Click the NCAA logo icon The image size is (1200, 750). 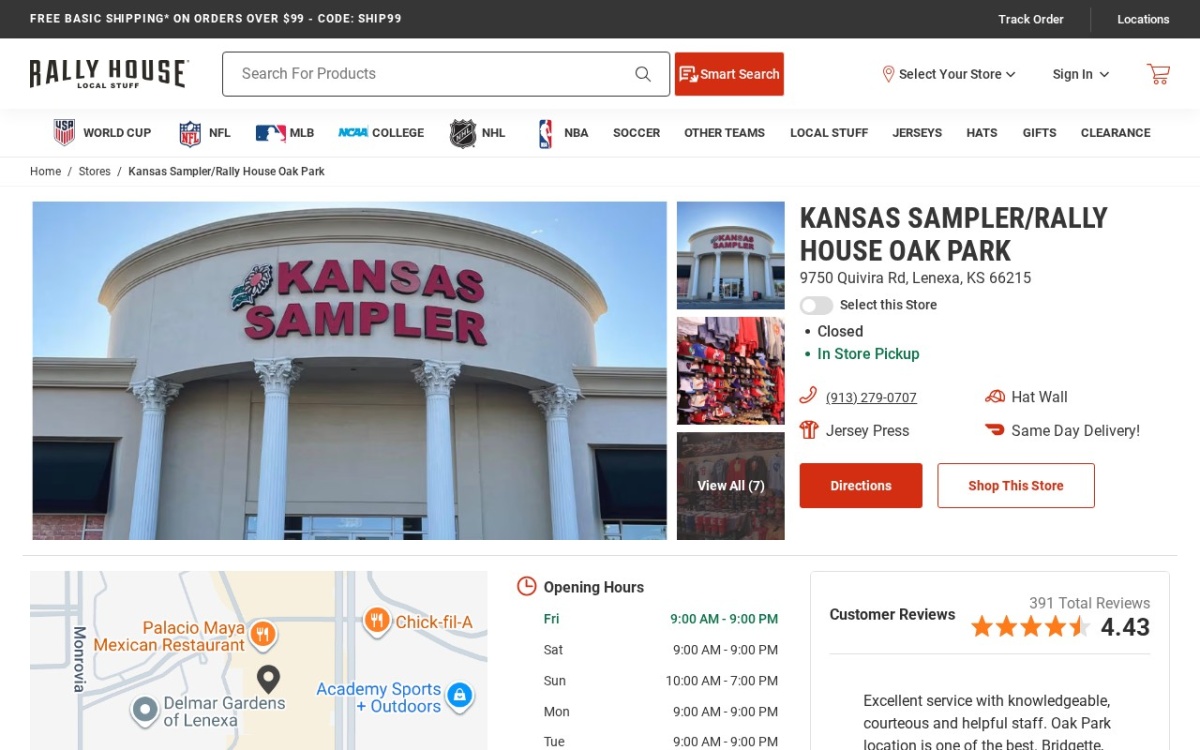click(x=353, y=133)
